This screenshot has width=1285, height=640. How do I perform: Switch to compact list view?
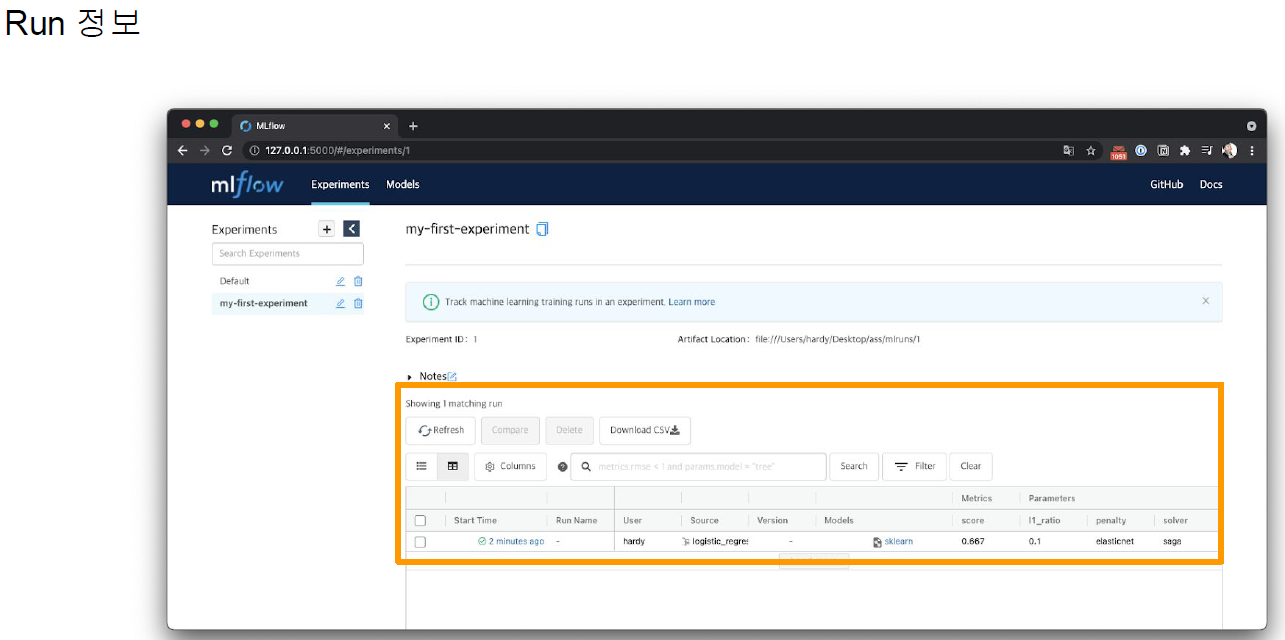coord(422,466)
